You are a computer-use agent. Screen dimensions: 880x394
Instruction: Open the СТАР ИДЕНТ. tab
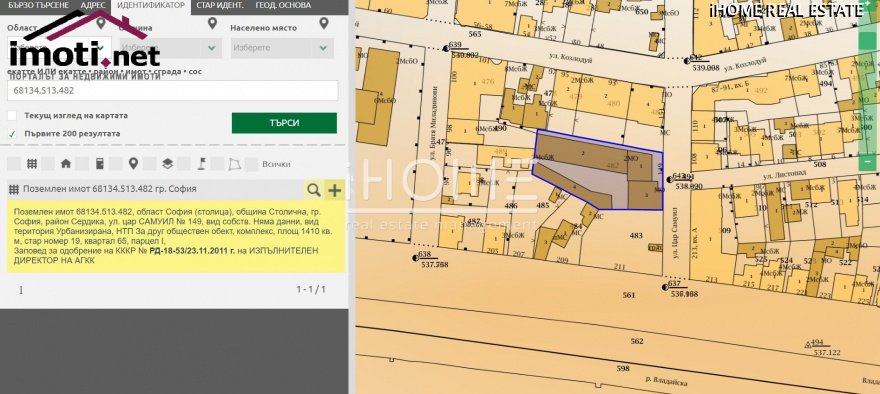point(221,6)
